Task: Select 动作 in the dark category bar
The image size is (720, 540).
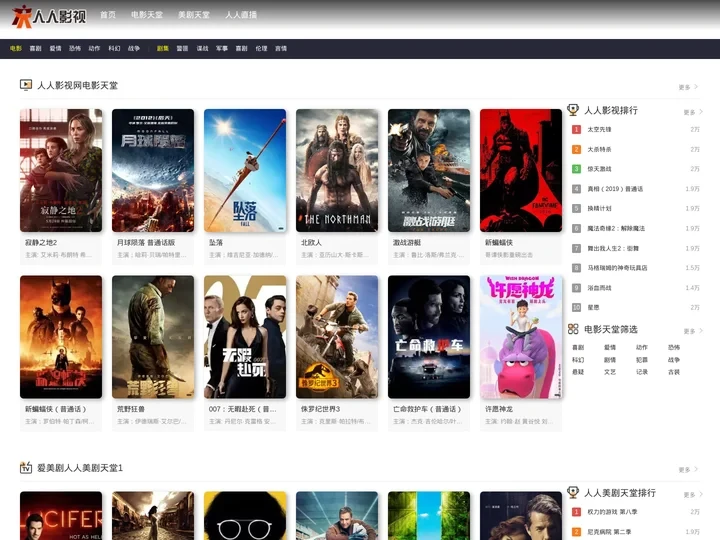Action: (94, 48)
